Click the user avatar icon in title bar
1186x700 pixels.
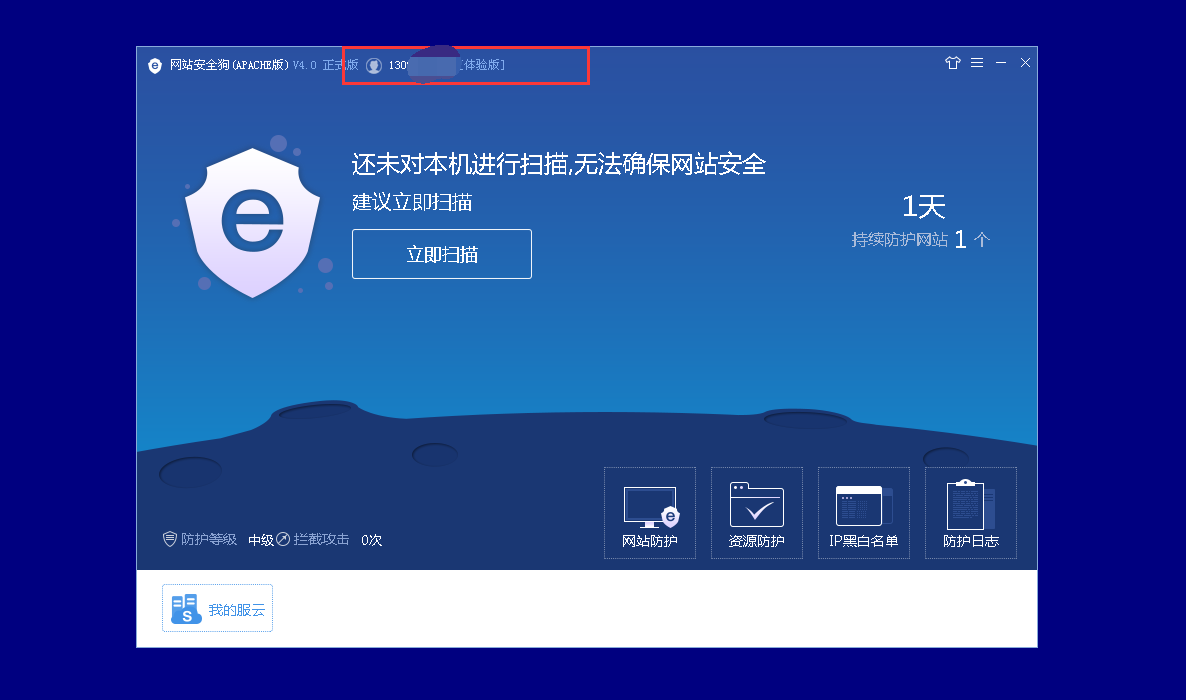(x=374, y=66)
